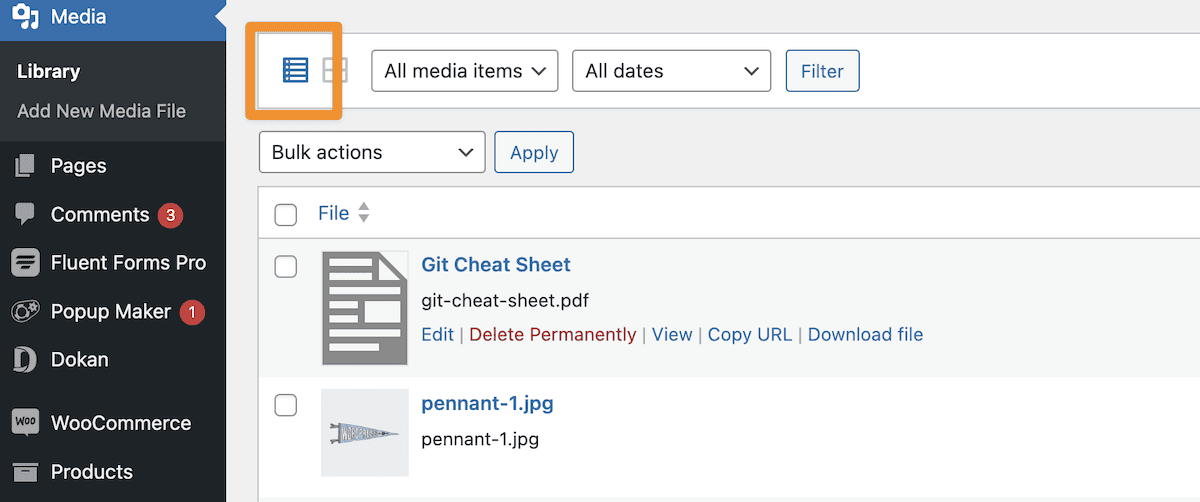Go to Library submenu
Viewport: 1200px width, 502px height.
click(48, 72)
